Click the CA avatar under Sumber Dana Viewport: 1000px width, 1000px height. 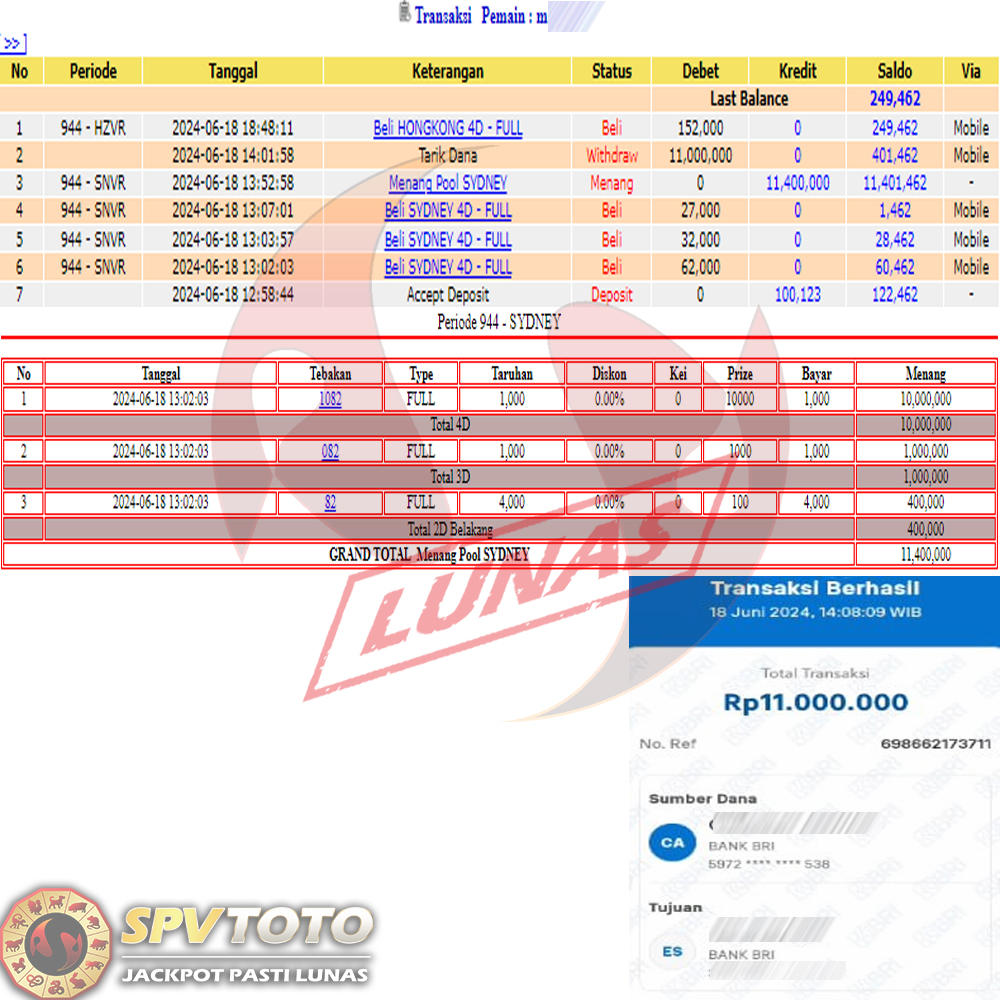(673, 843)
